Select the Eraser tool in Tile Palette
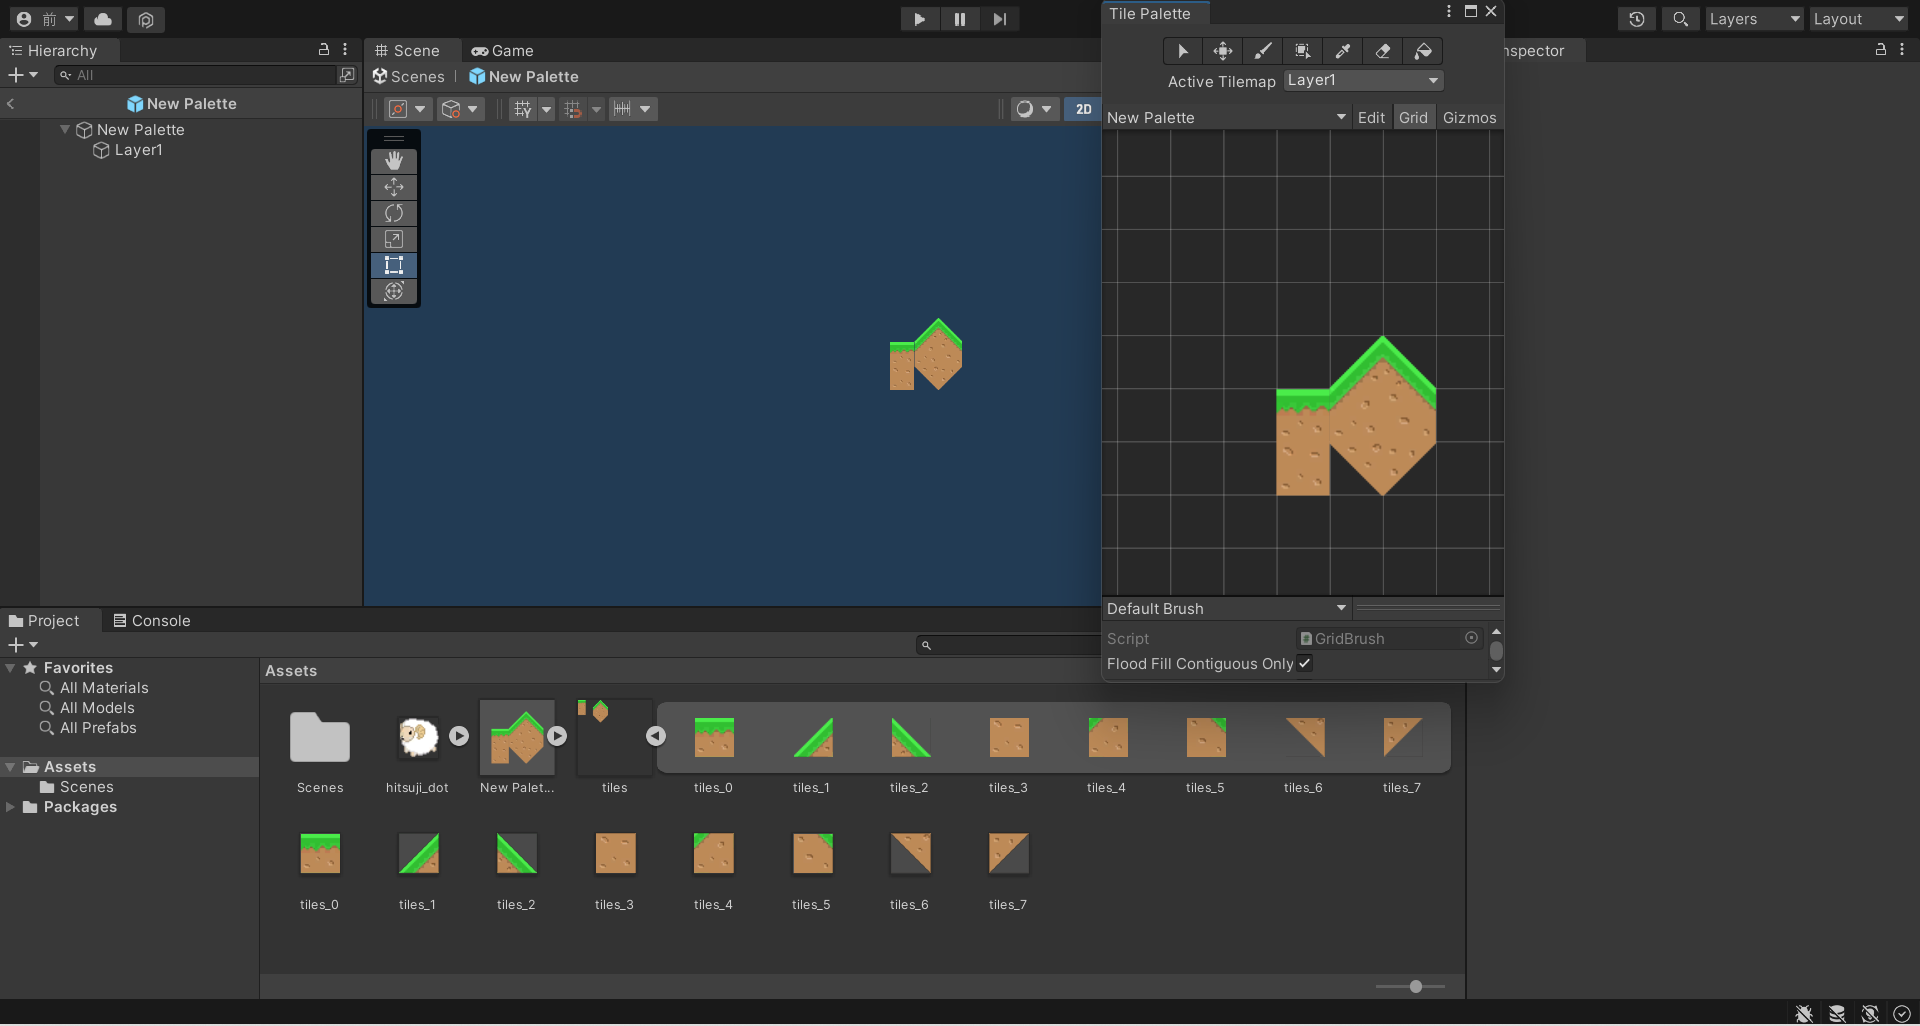Screen dimensions: 1920x1026 (1383, 51)
